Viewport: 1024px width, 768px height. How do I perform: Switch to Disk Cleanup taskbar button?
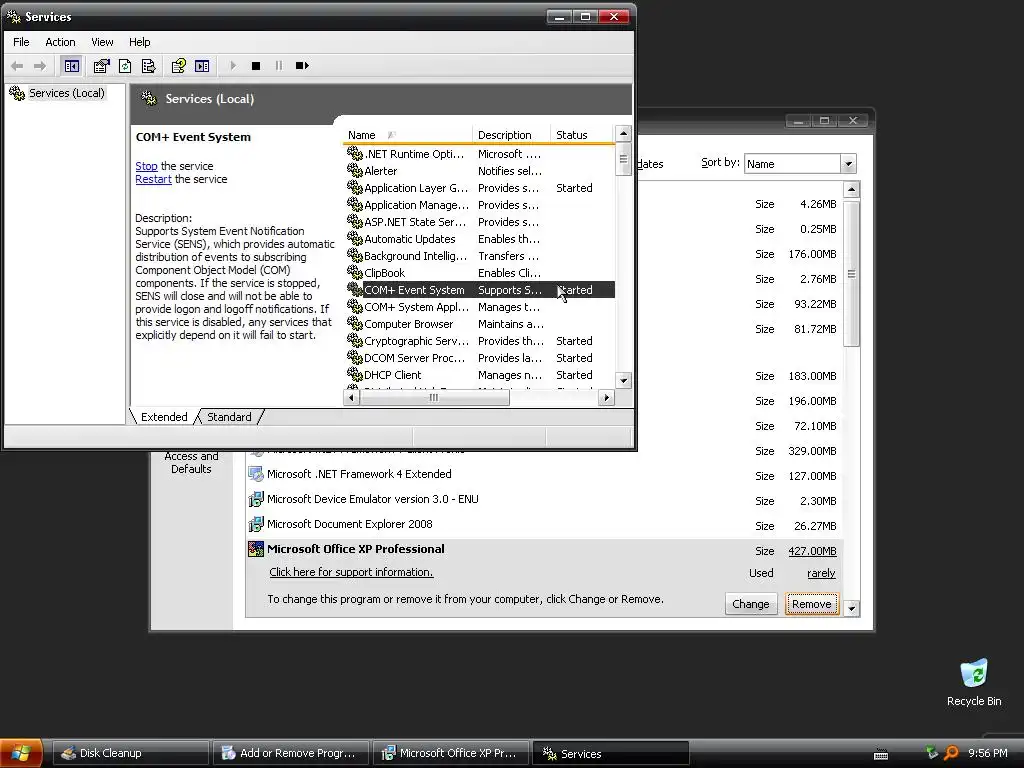(x=130, y=753)
